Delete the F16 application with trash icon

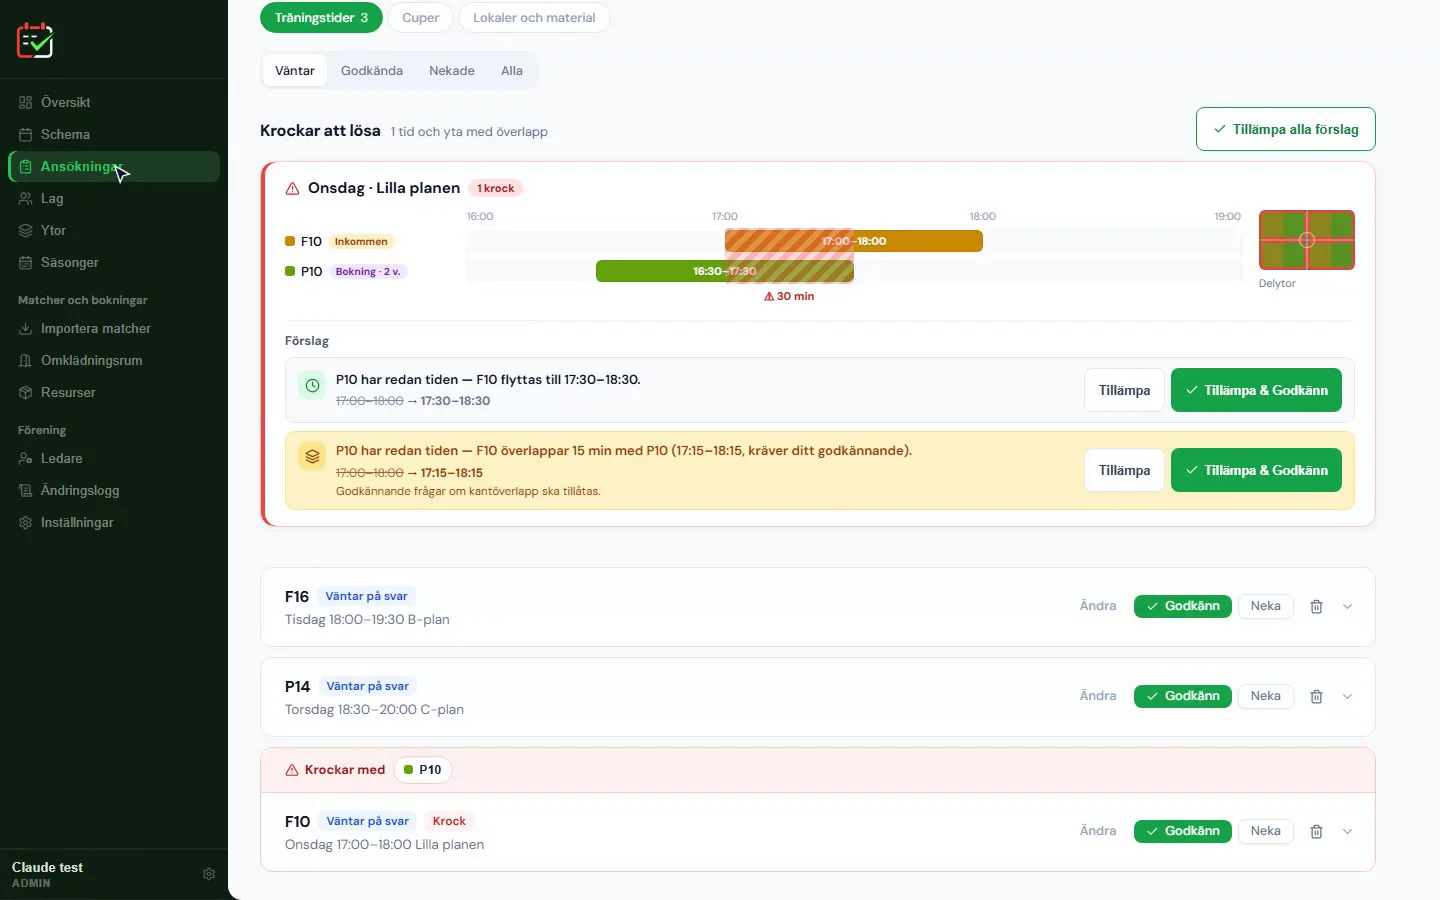tap(1317, 606)
